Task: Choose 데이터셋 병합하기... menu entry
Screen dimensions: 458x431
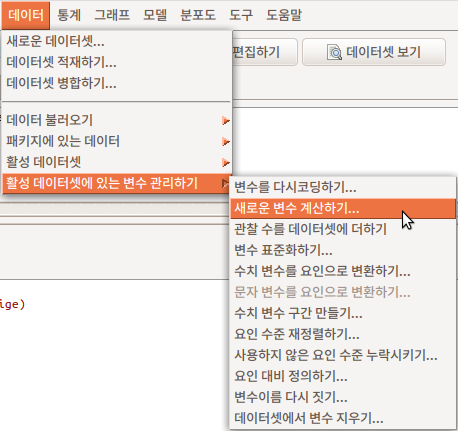Action: pos(117,83)
